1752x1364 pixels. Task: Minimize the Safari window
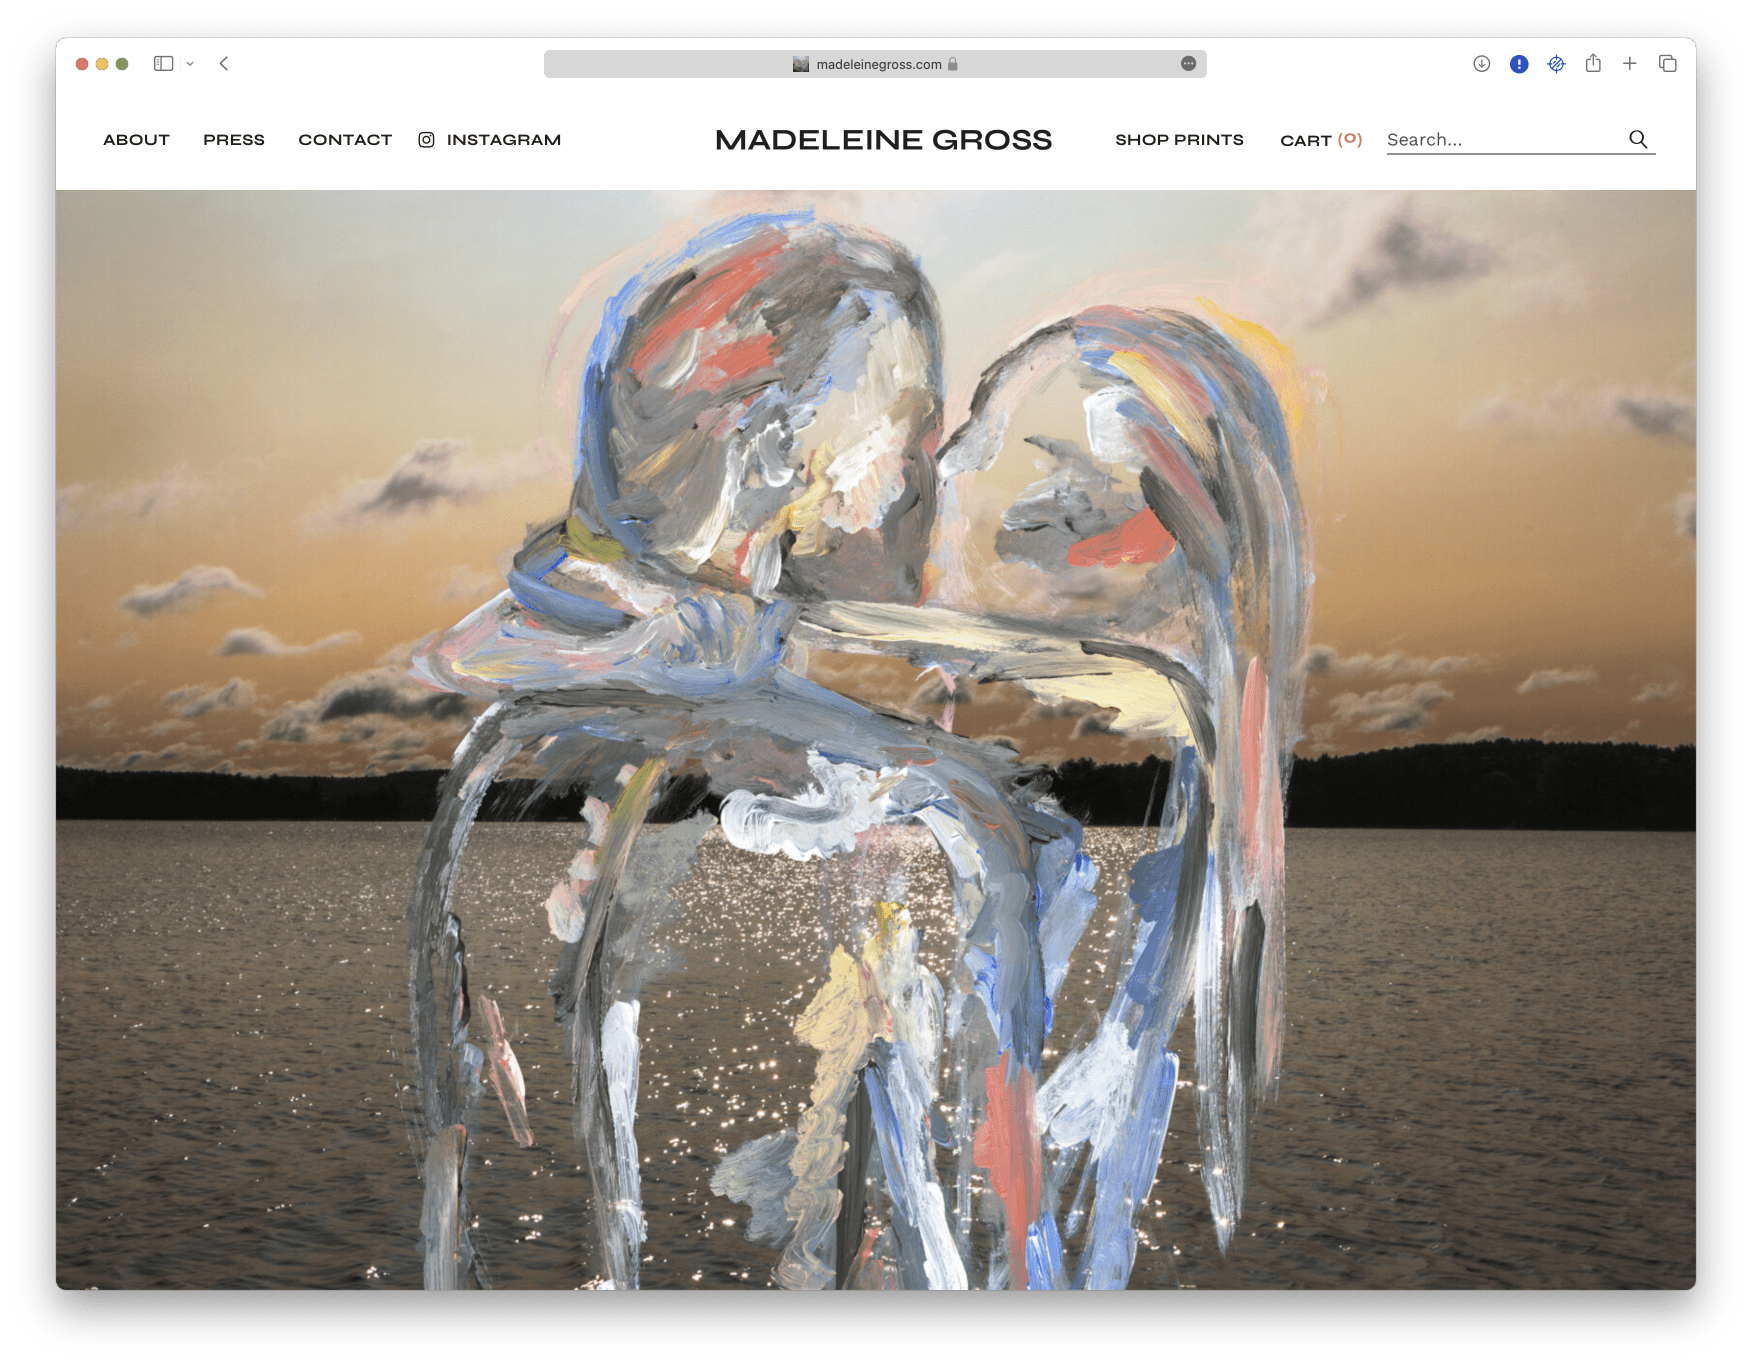102,64
